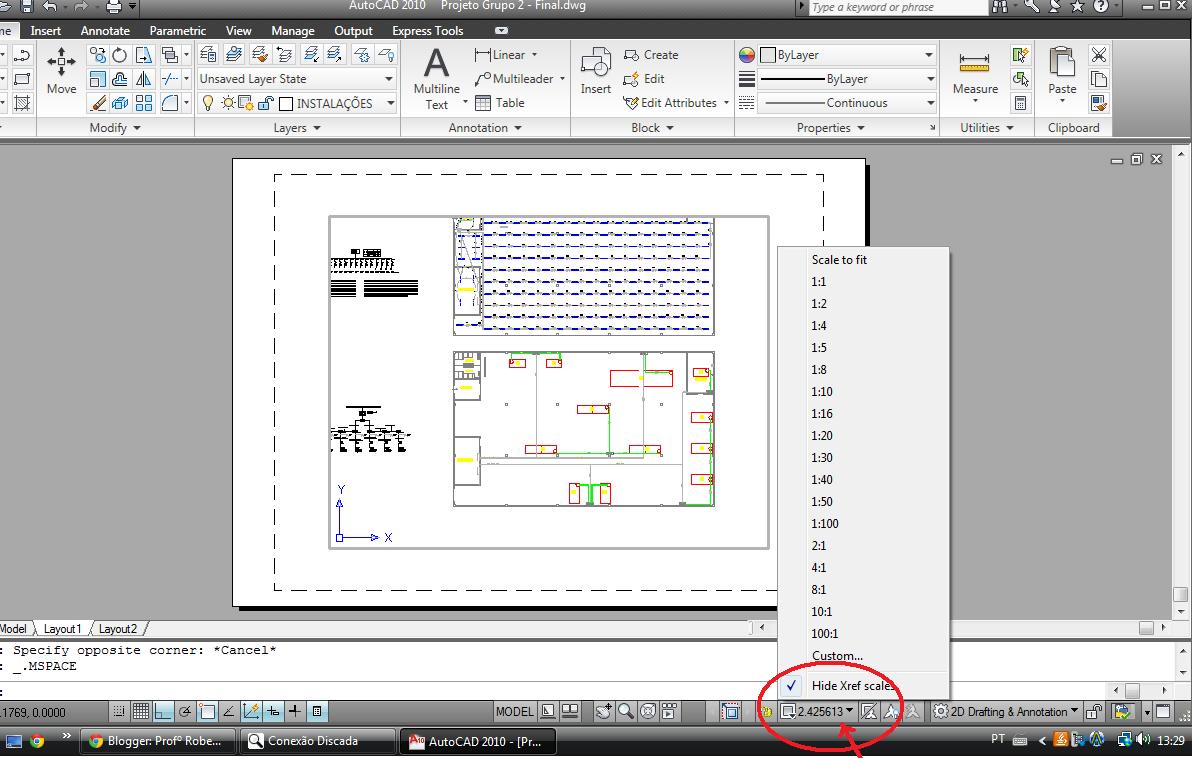
Task: Open viewport scale 2.425613 dropdown
Action: pyautogui.click(x=820, y=712)
